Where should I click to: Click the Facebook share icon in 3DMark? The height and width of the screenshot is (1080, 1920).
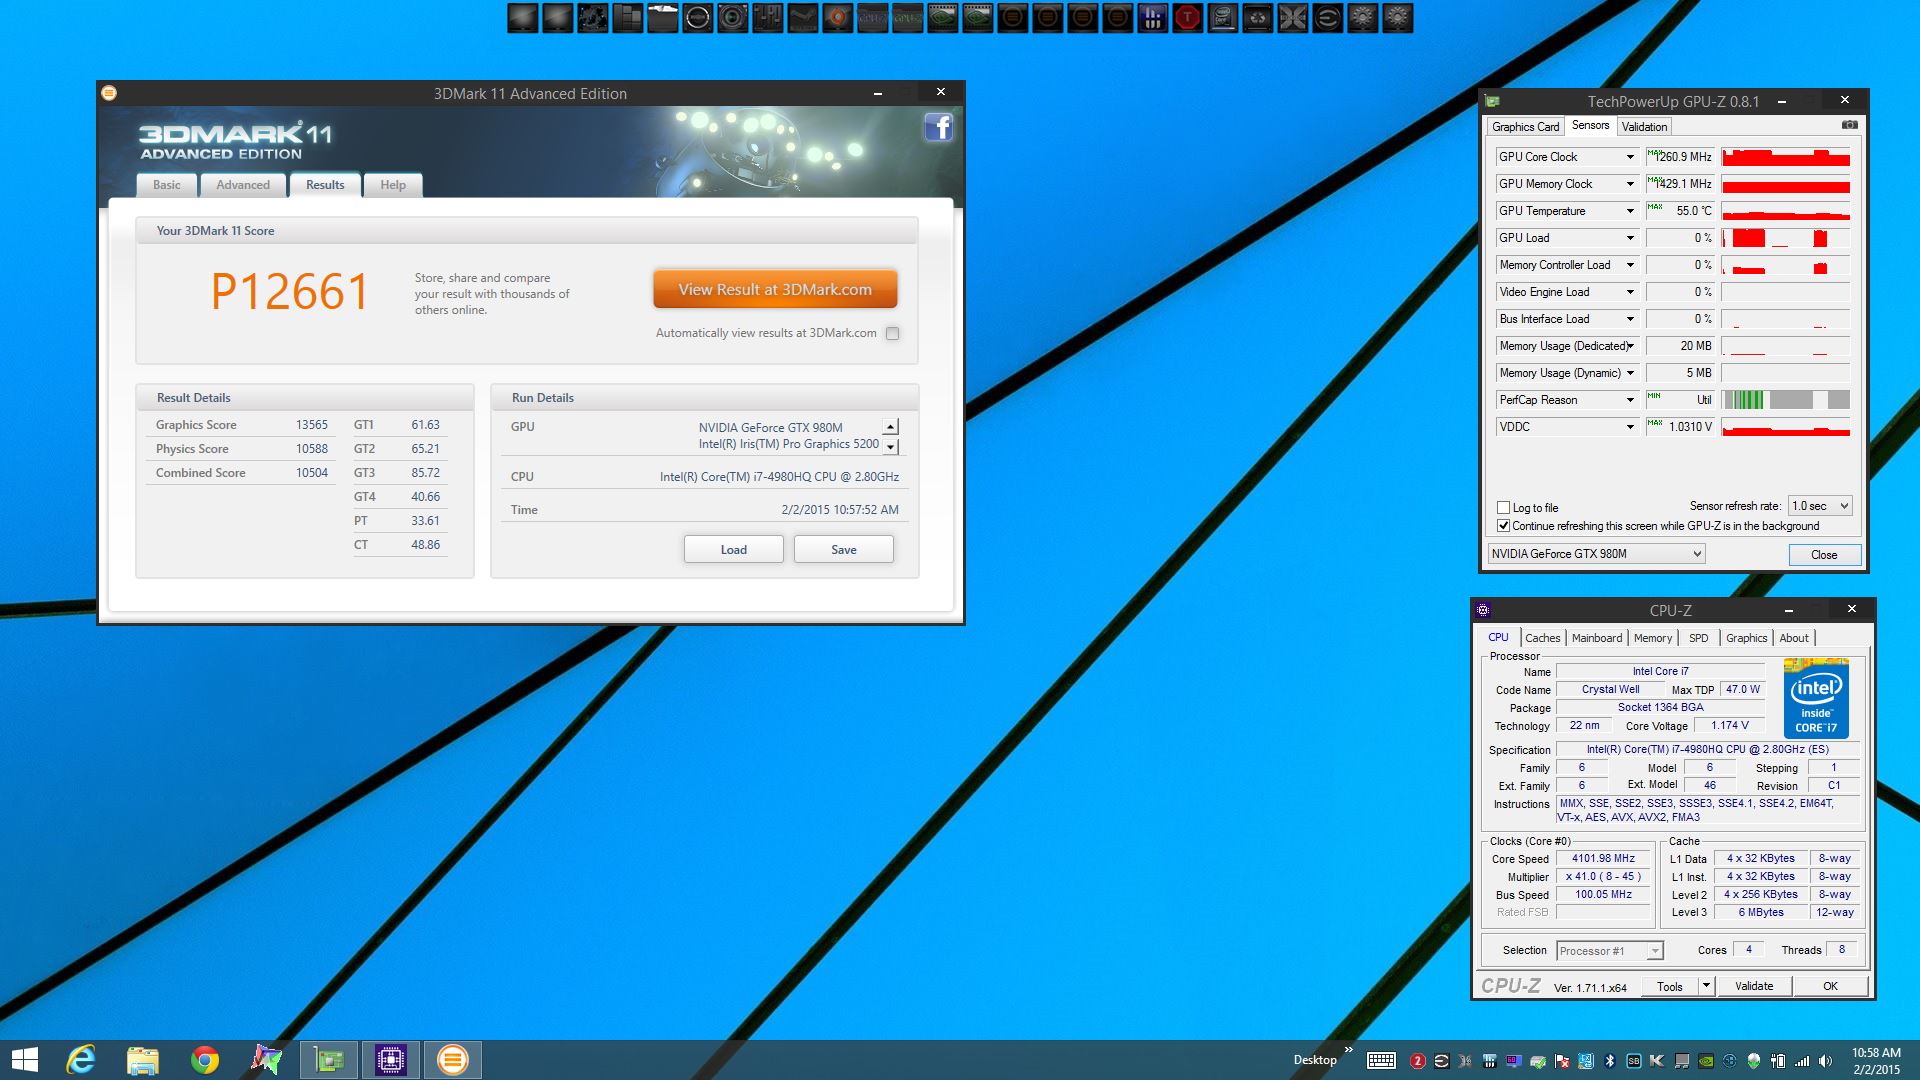click(938, 127)
